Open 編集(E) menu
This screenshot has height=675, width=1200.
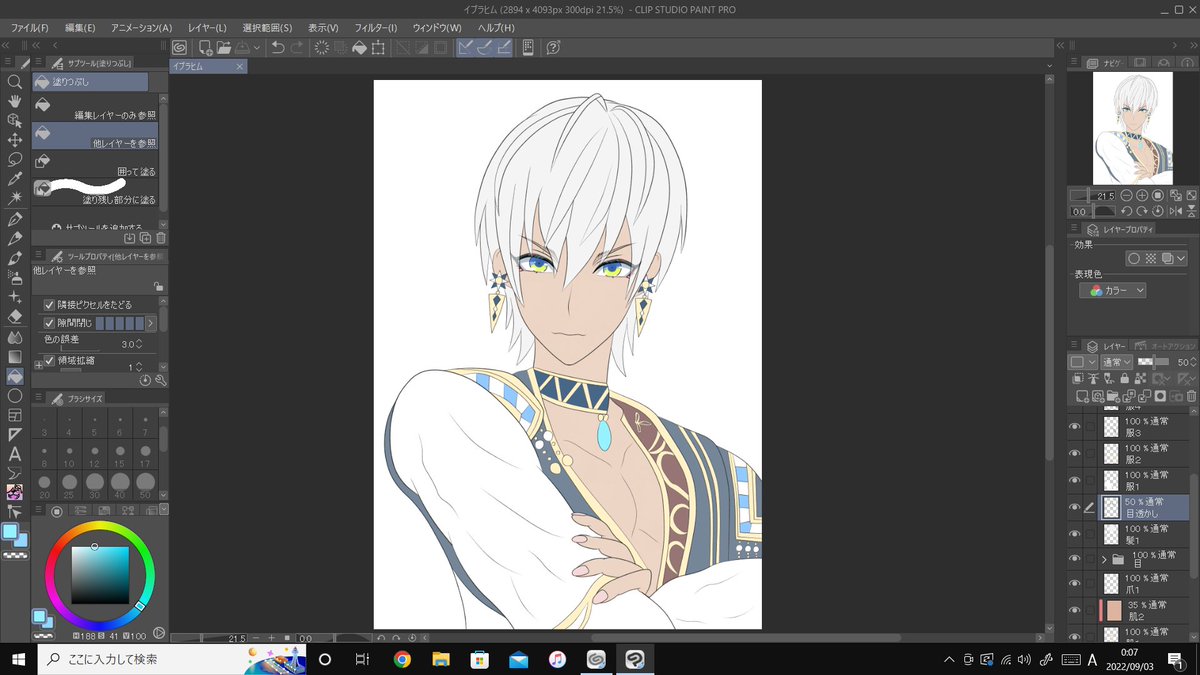(x=80, y=27)
